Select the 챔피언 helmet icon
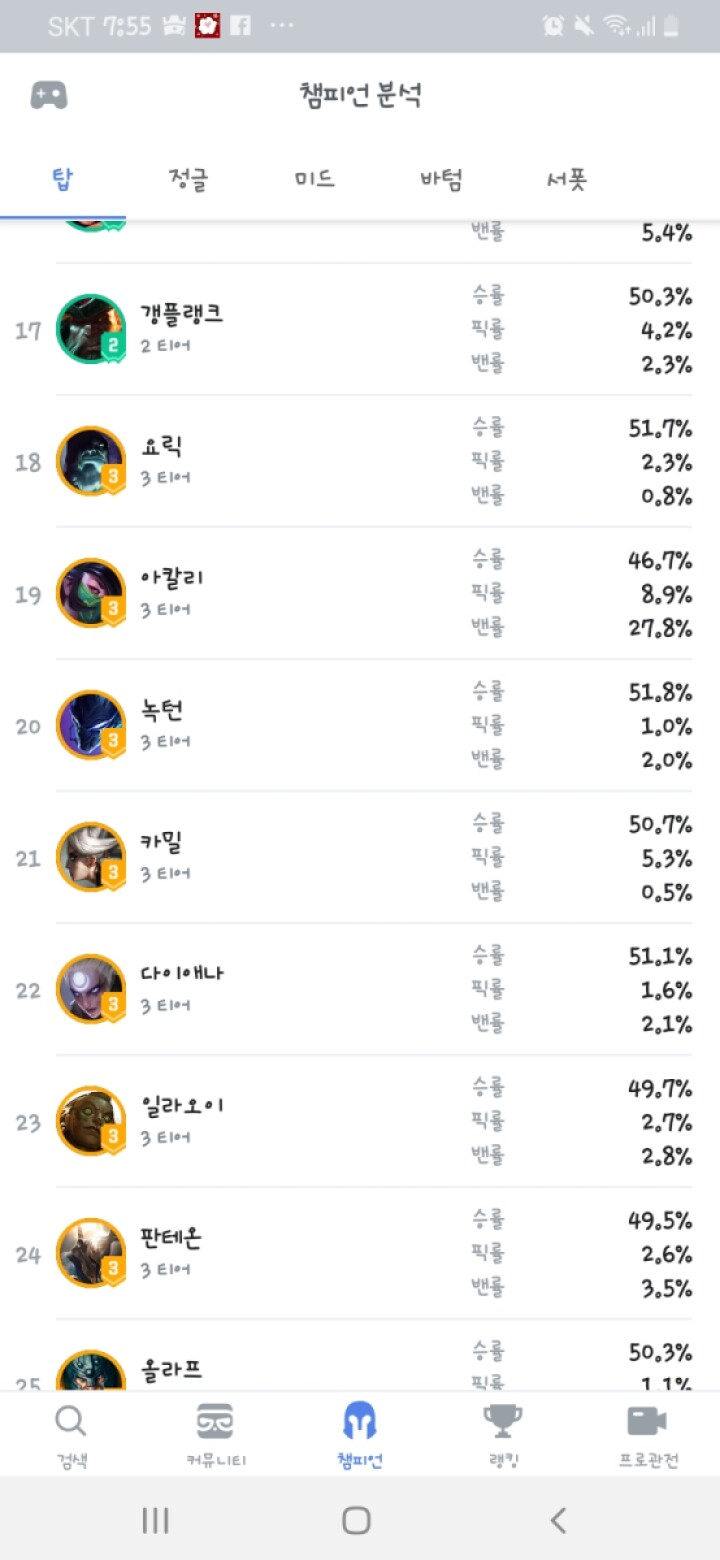This screenshot has width=720, height=1560. pyautogui.click(x=359, y=1421)
